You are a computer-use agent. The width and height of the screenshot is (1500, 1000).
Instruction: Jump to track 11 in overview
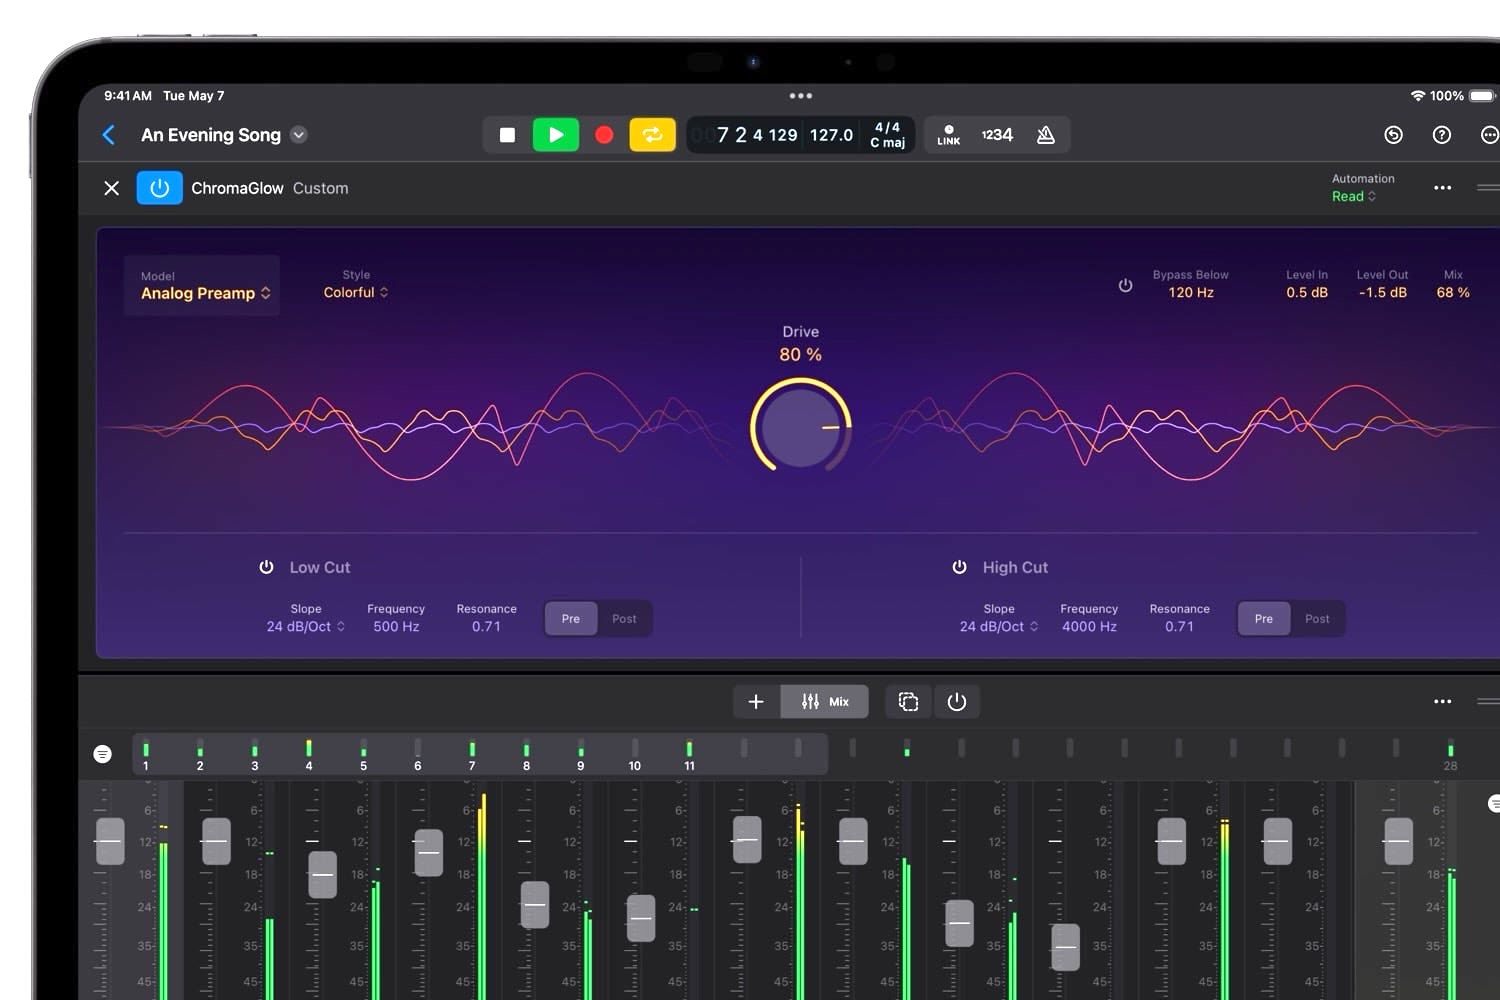(x=689, y=755)
